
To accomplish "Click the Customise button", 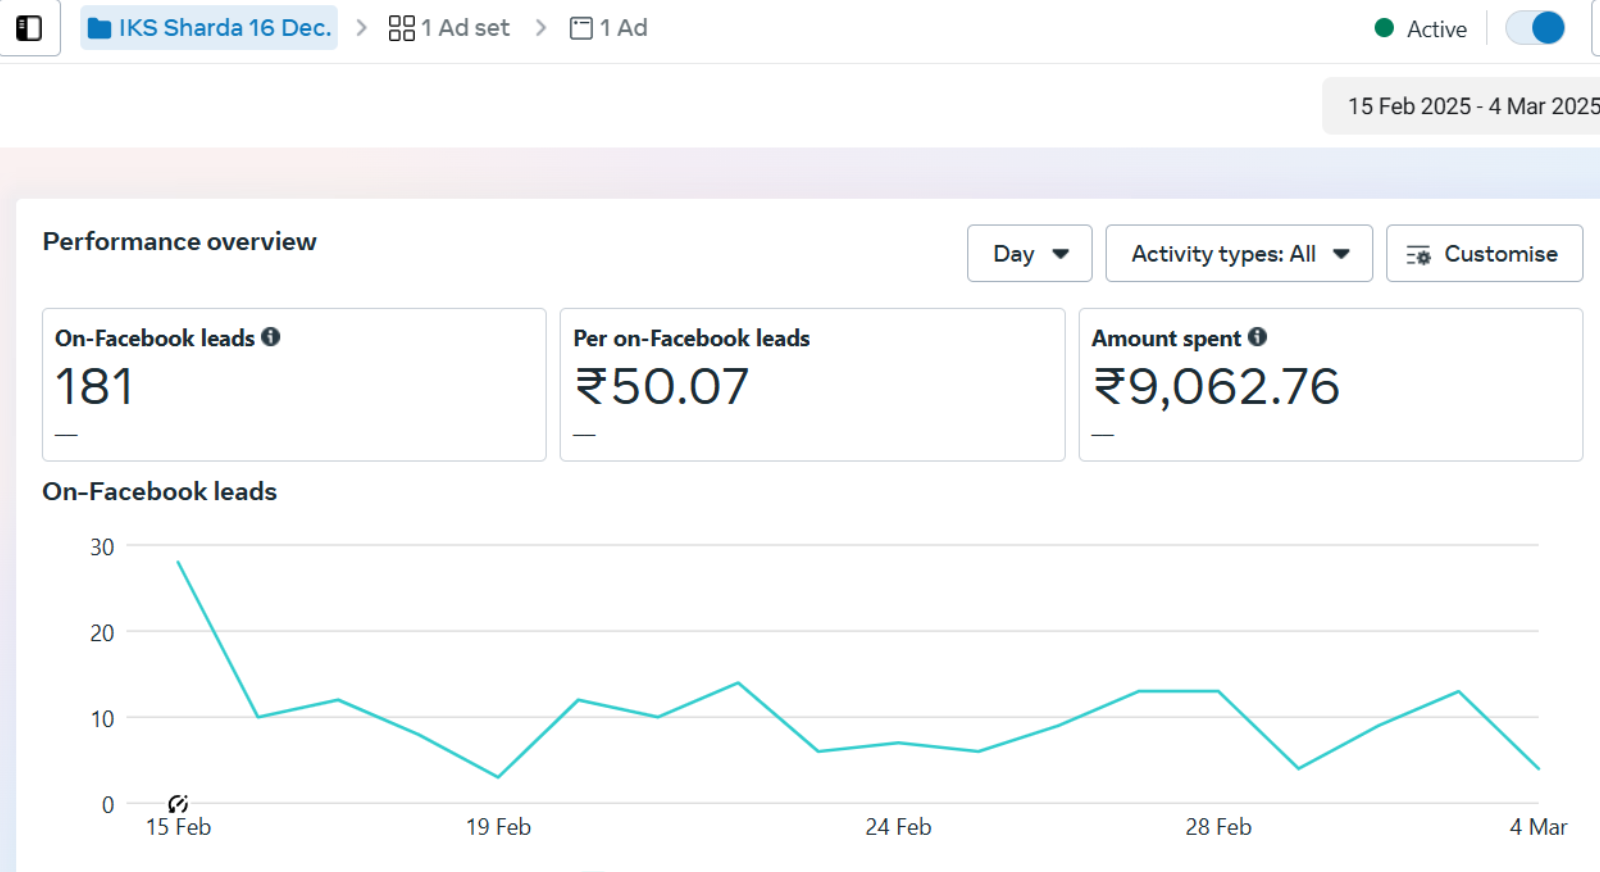I will (x=1484, y=254).
